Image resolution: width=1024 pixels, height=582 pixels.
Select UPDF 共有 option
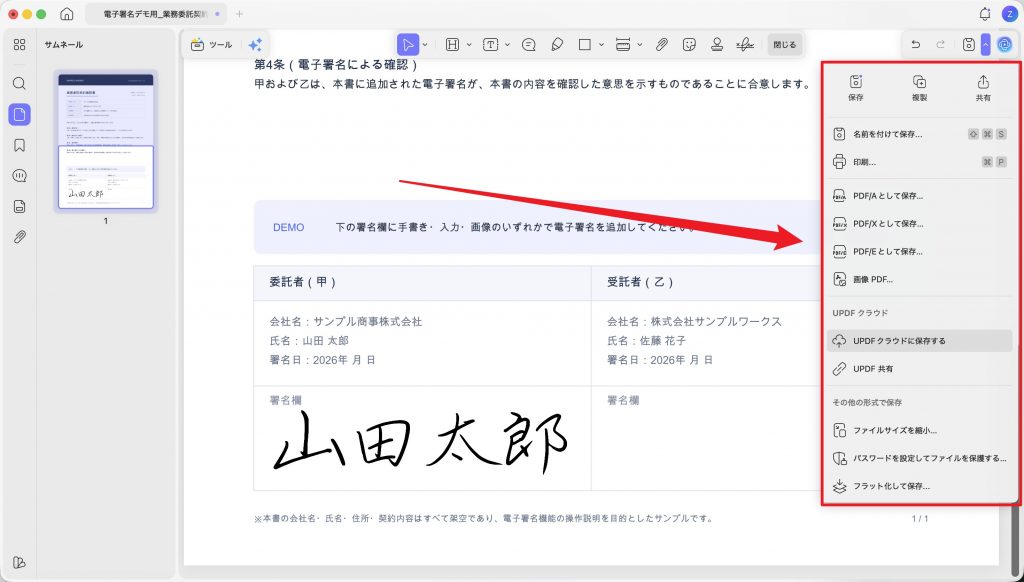click(920, 368)
